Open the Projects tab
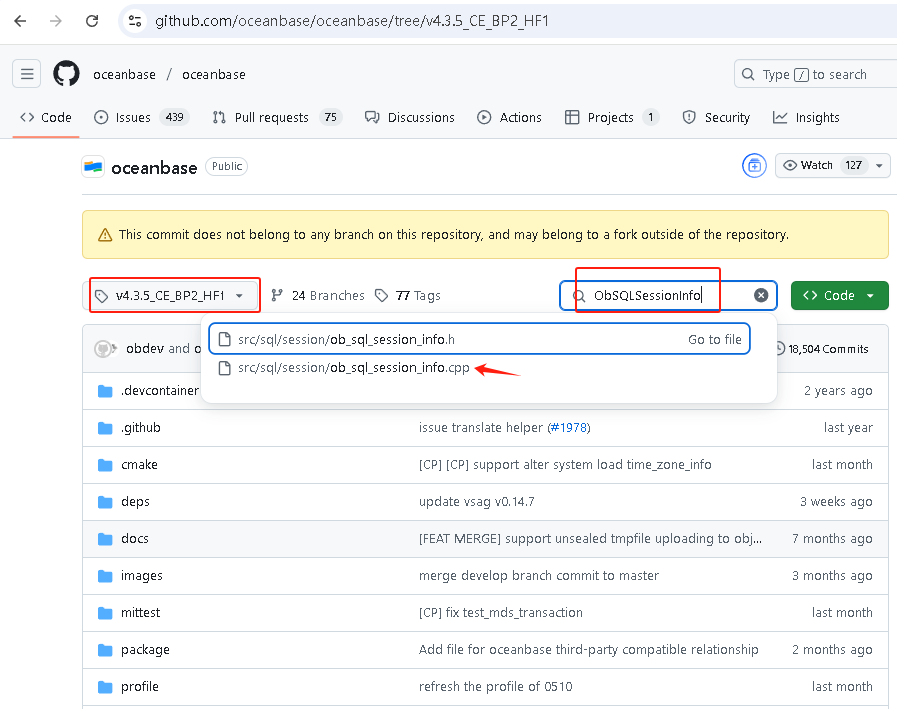 (612, 117)
